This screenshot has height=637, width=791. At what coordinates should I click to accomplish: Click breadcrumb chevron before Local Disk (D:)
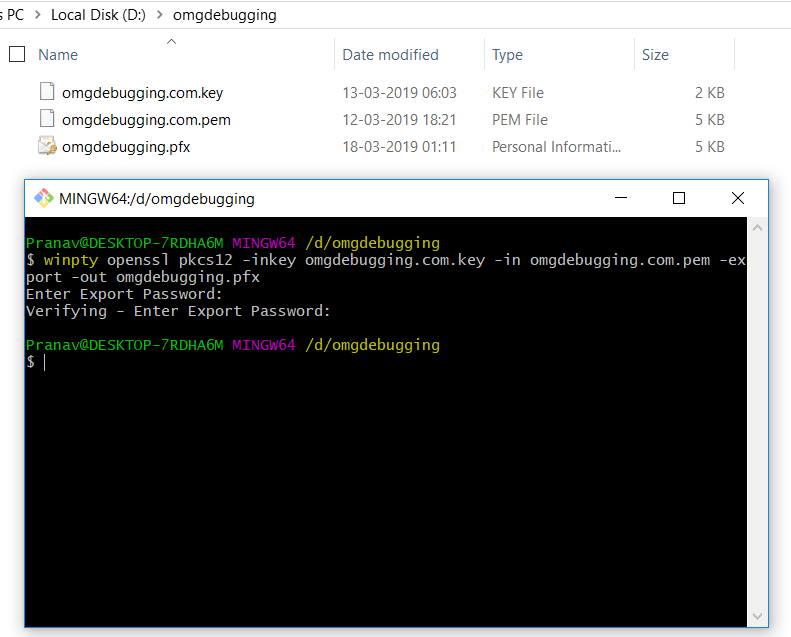tap(38, 15)
